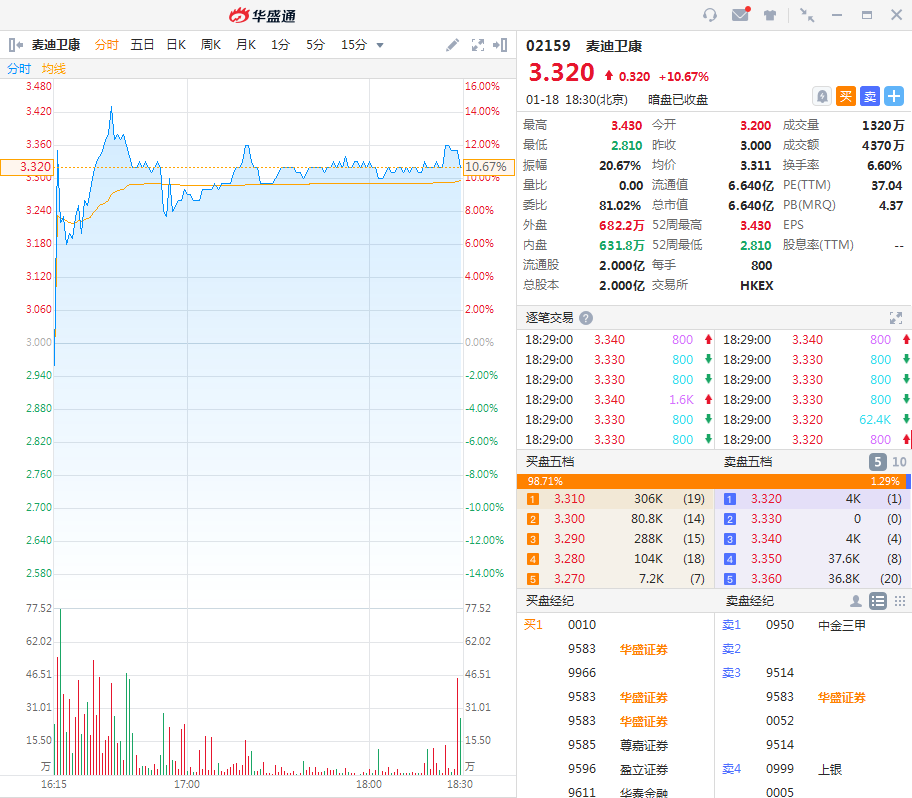Collapse the left panel icon beside 麦迪卫康

point(16,45)
